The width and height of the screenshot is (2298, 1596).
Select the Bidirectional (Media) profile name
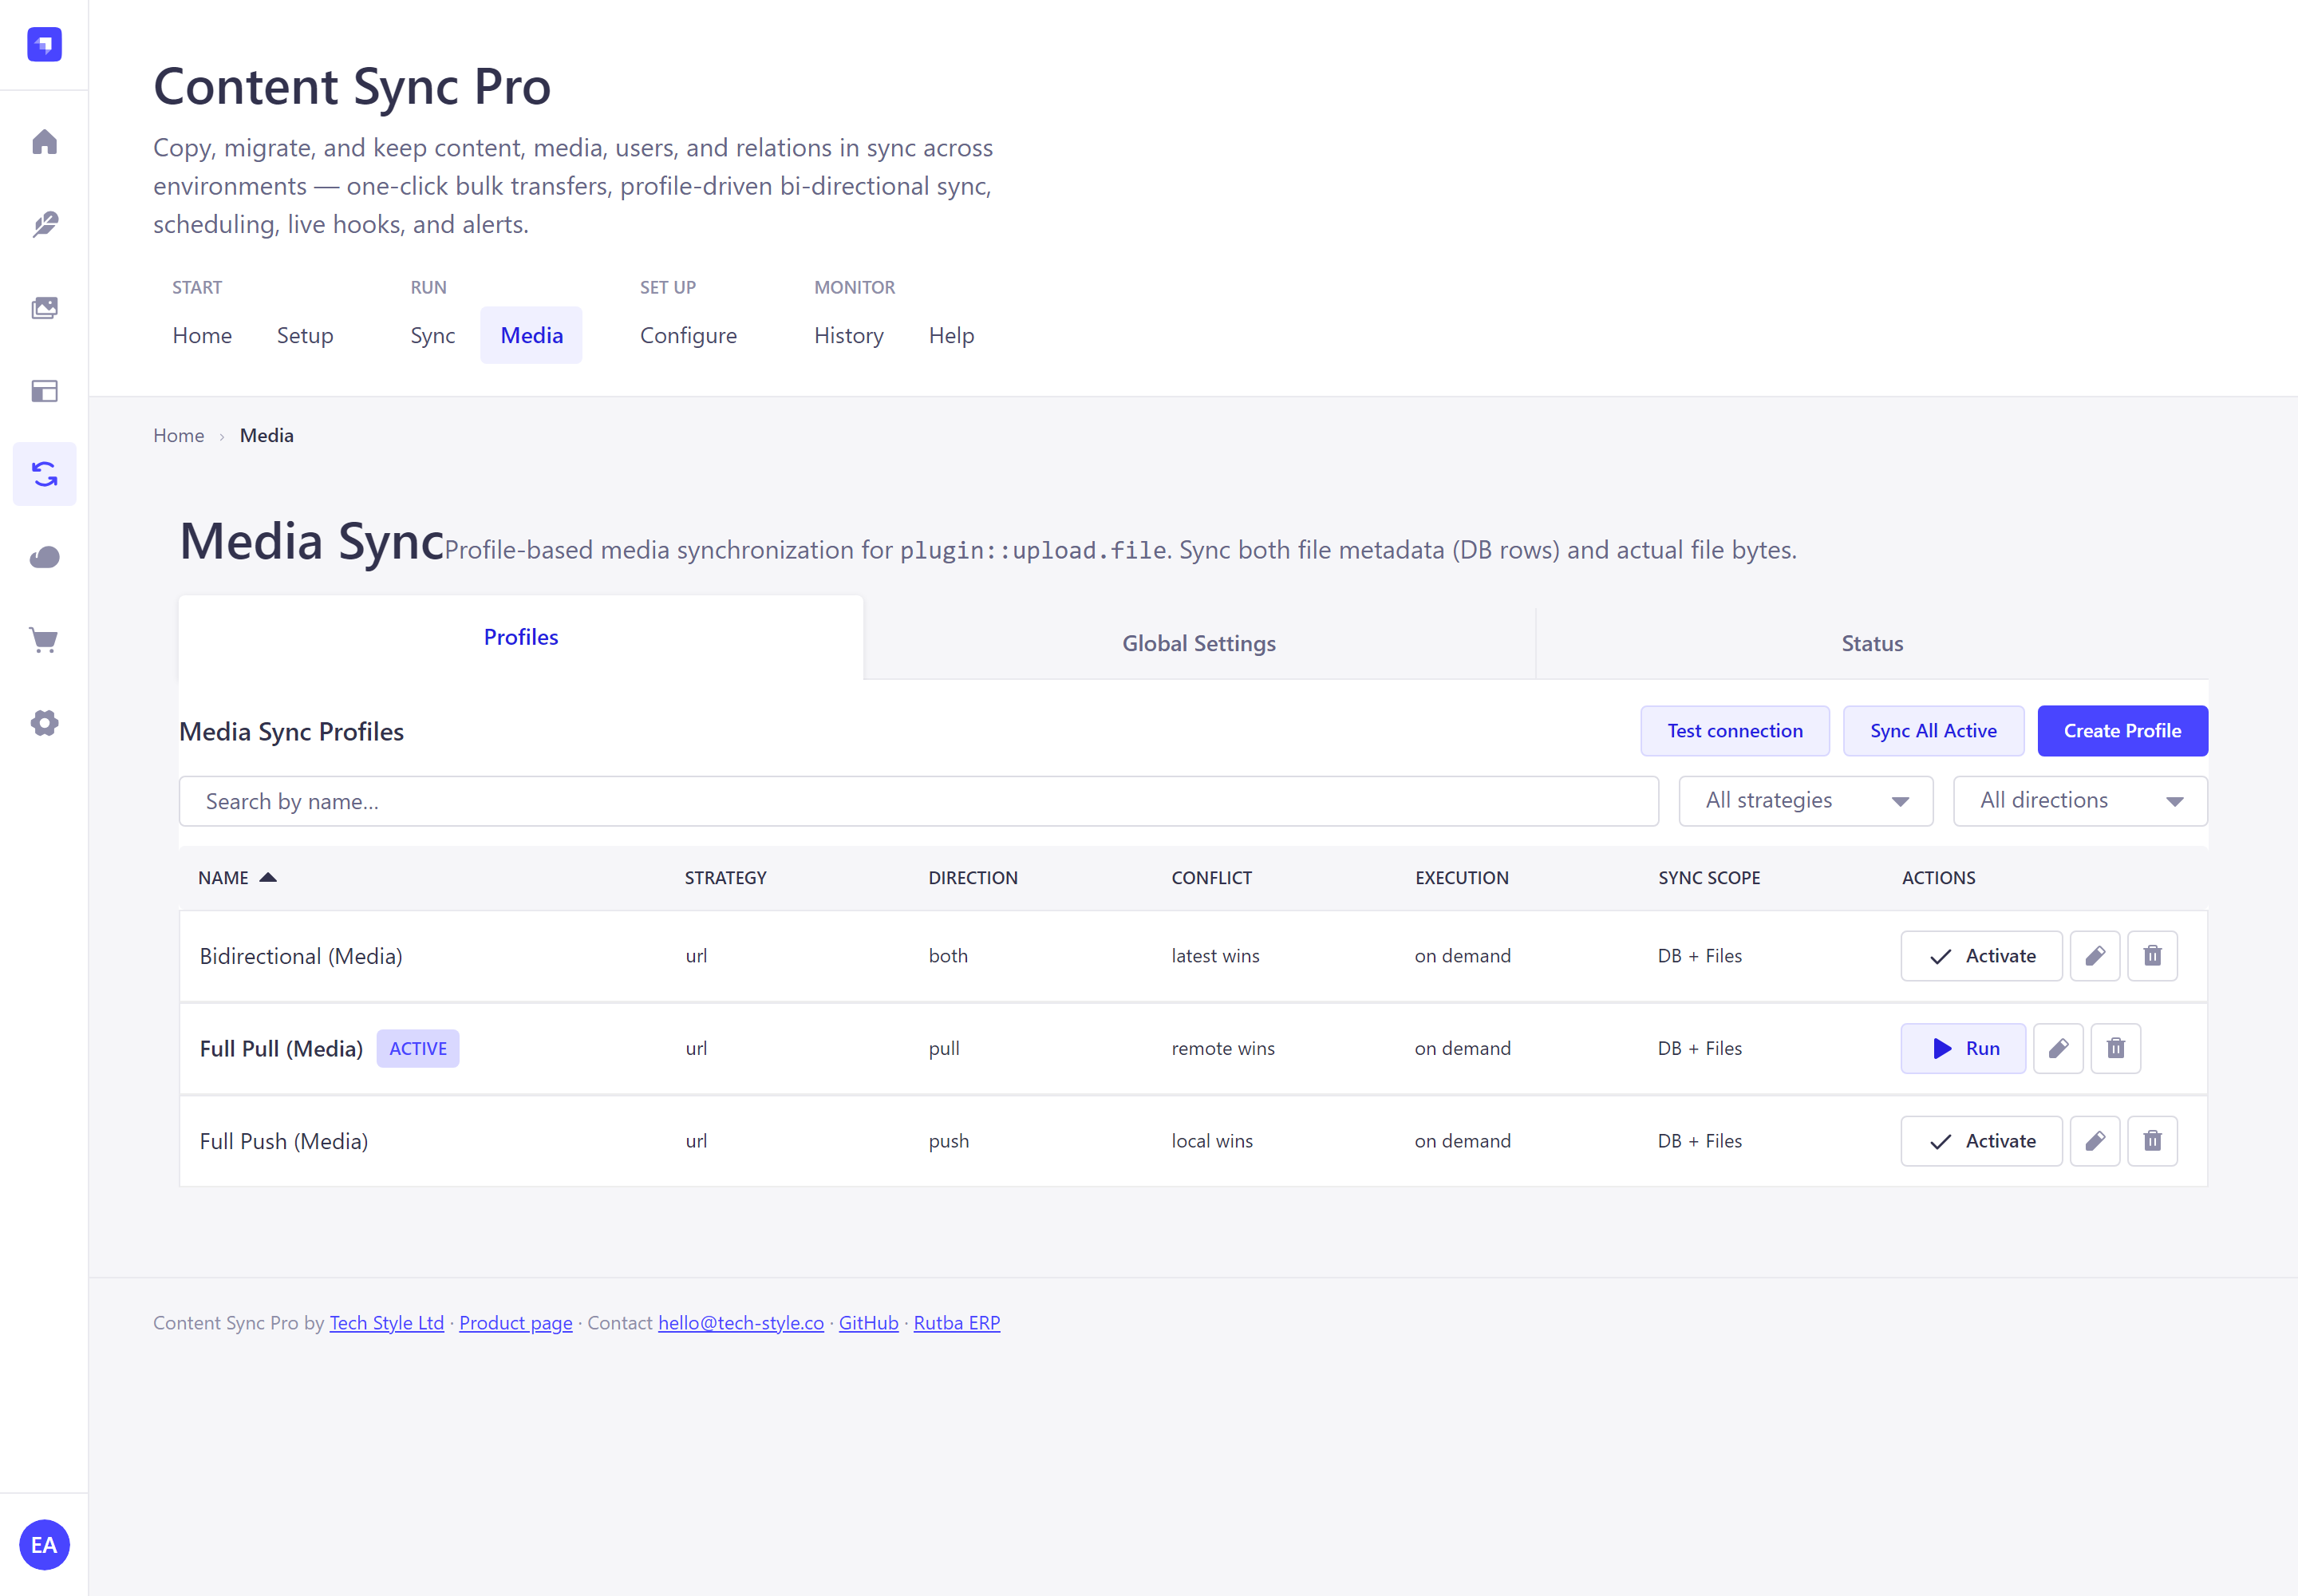301,956
